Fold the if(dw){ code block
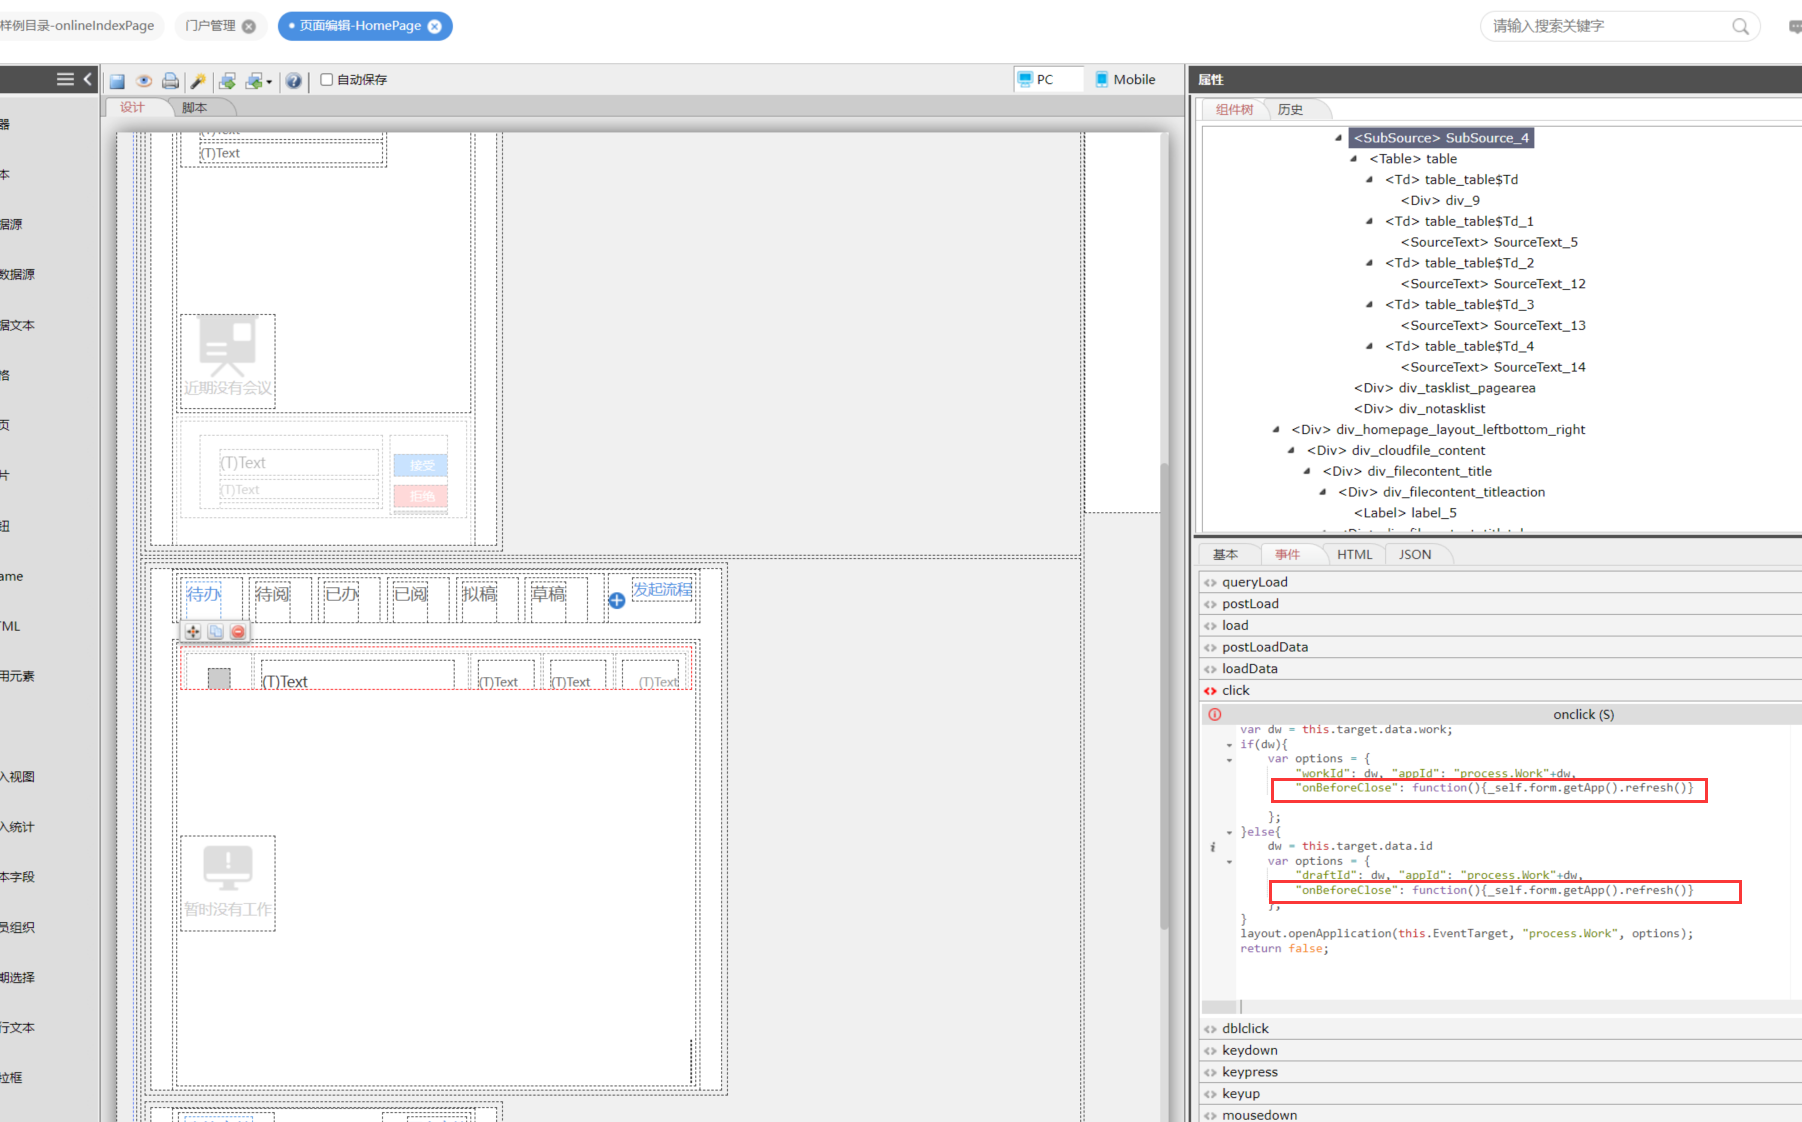 coord(1229,745)
